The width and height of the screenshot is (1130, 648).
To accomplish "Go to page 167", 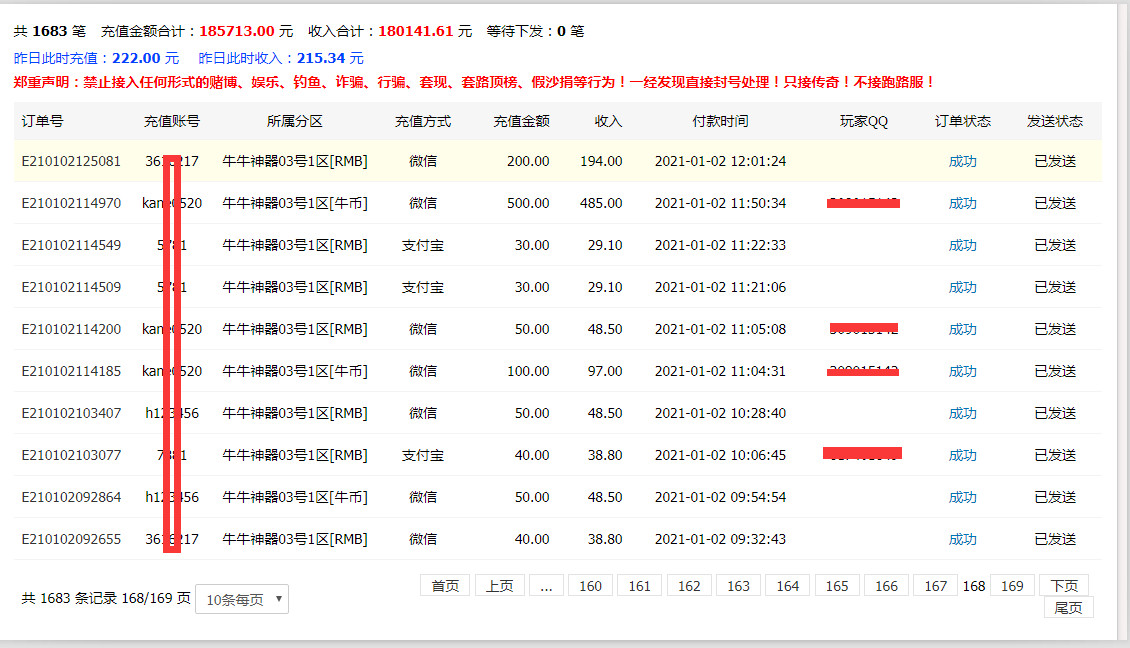I will (x=935, y=586).
